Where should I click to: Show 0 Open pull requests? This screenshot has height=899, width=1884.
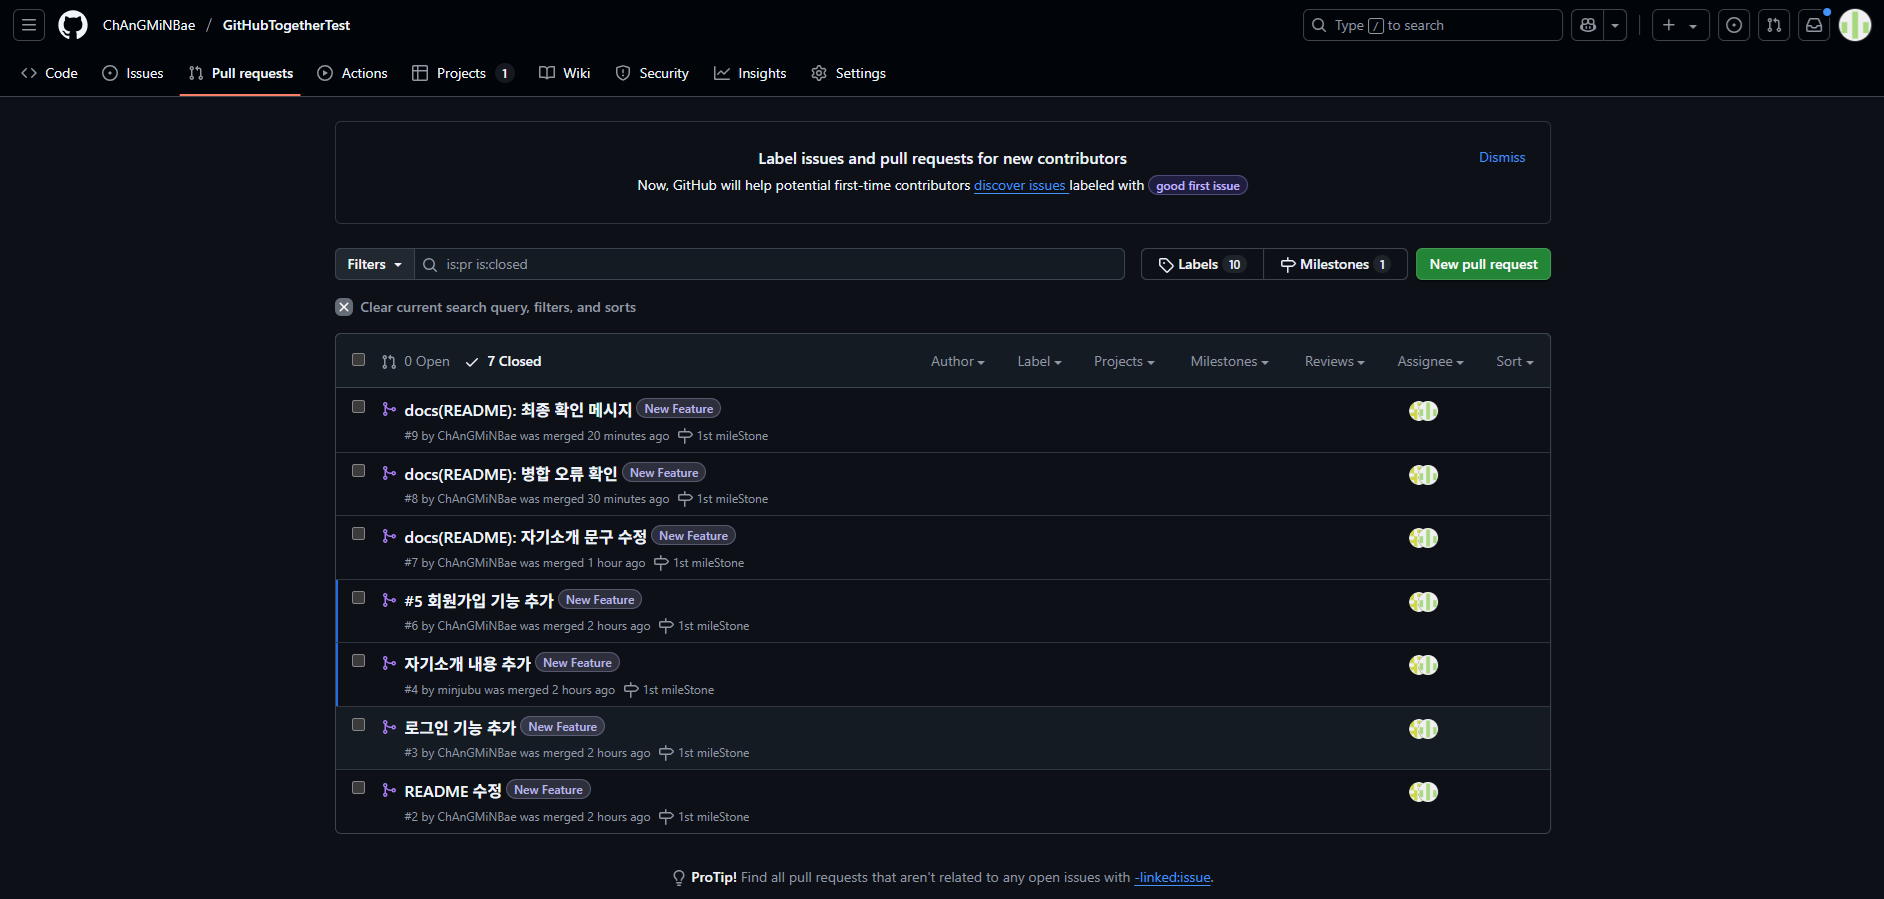pyautogui.click(x=416, y=361)
